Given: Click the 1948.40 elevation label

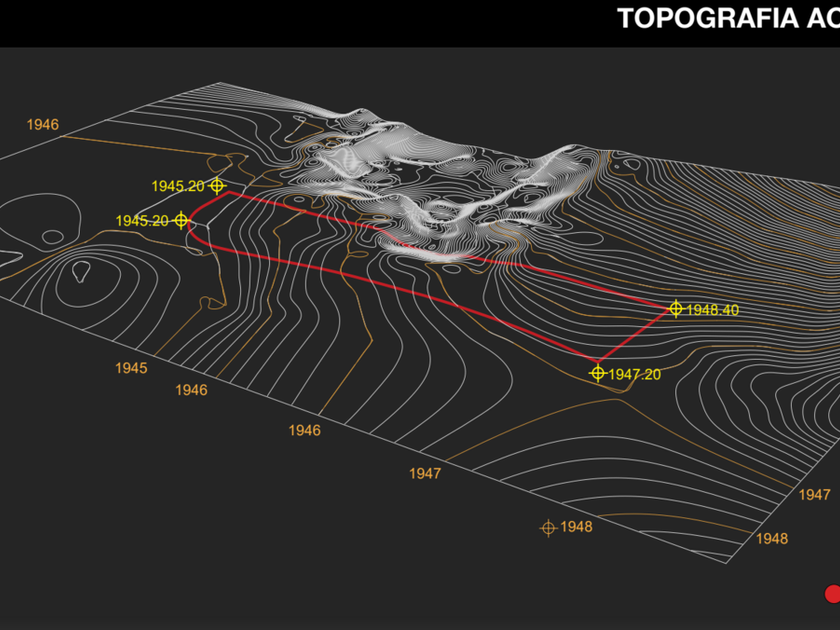Looking at the screenshot, I should tap(712, 310).
